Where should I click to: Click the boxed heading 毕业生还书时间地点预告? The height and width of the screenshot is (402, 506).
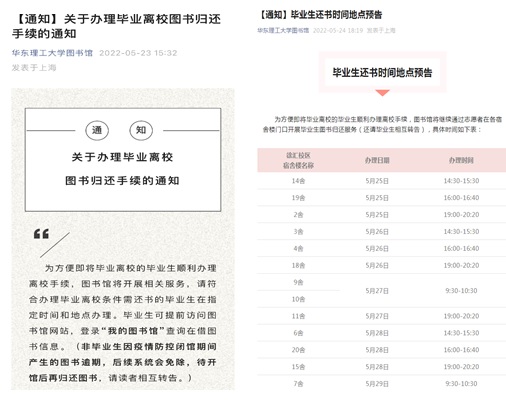point(382,72)
